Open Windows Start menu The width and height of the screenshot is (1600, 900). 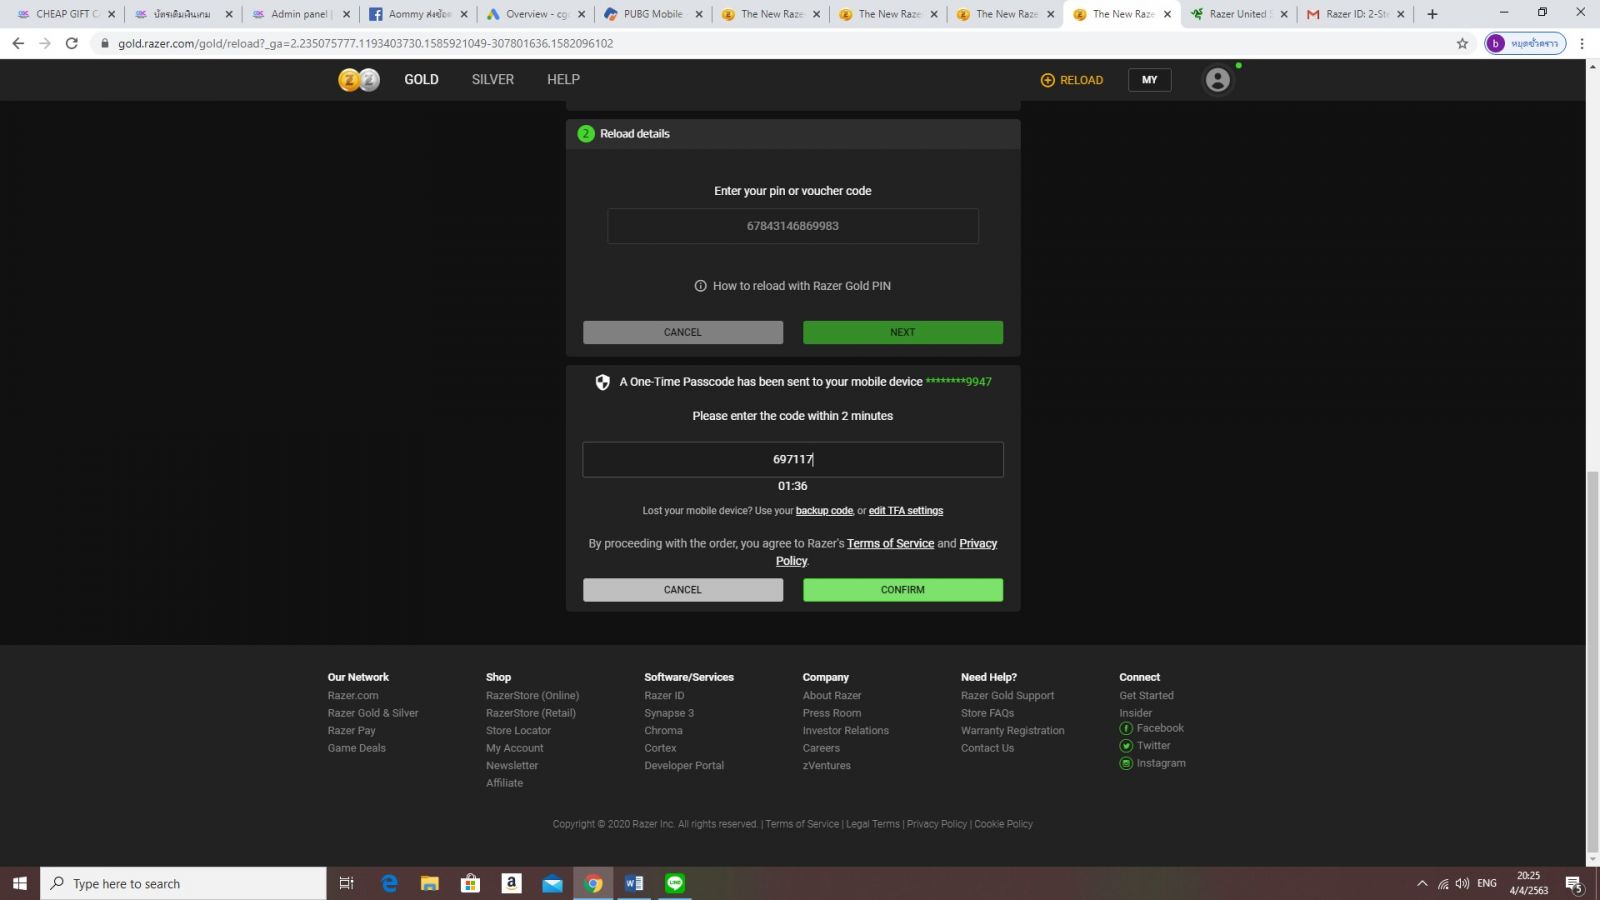[19, 883]
